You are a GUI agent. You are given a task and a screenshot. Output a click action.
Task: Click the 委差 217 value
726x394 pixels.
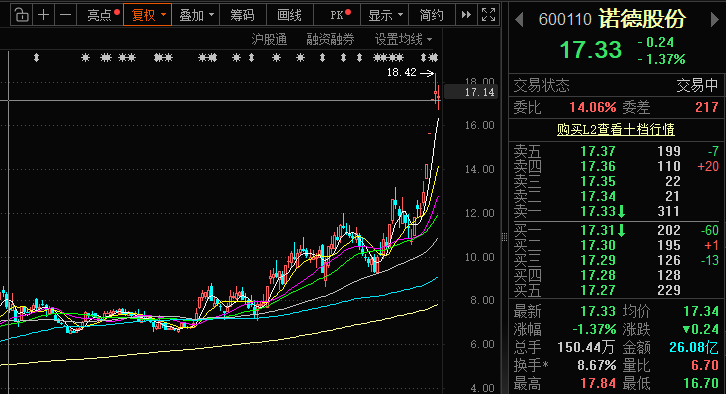707,107
